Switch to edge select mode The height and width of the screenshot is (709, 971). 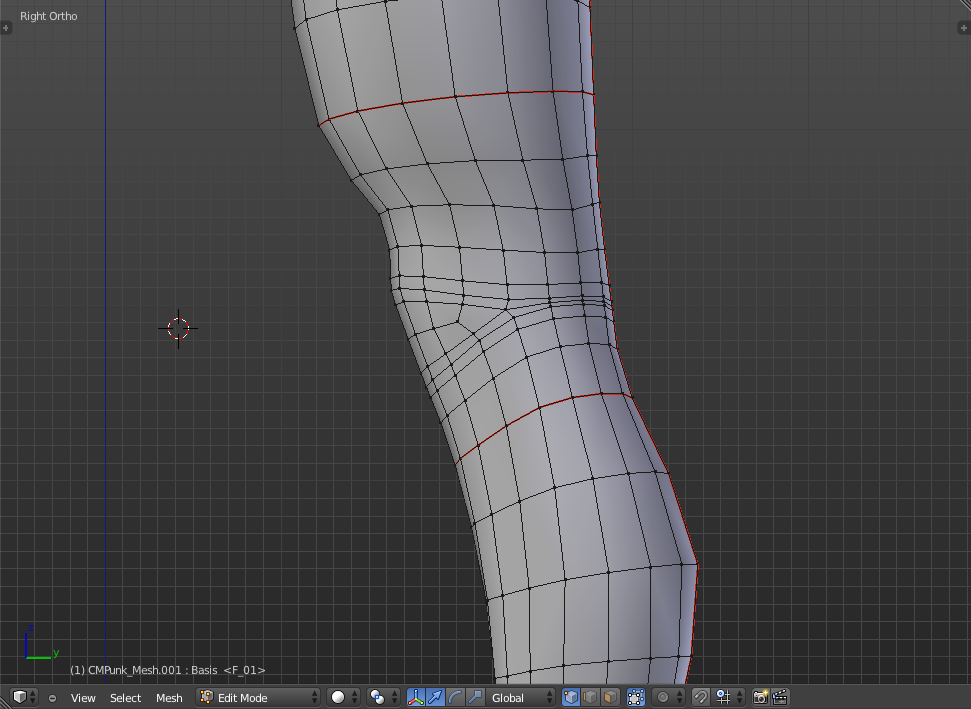(x=591, y=697)
